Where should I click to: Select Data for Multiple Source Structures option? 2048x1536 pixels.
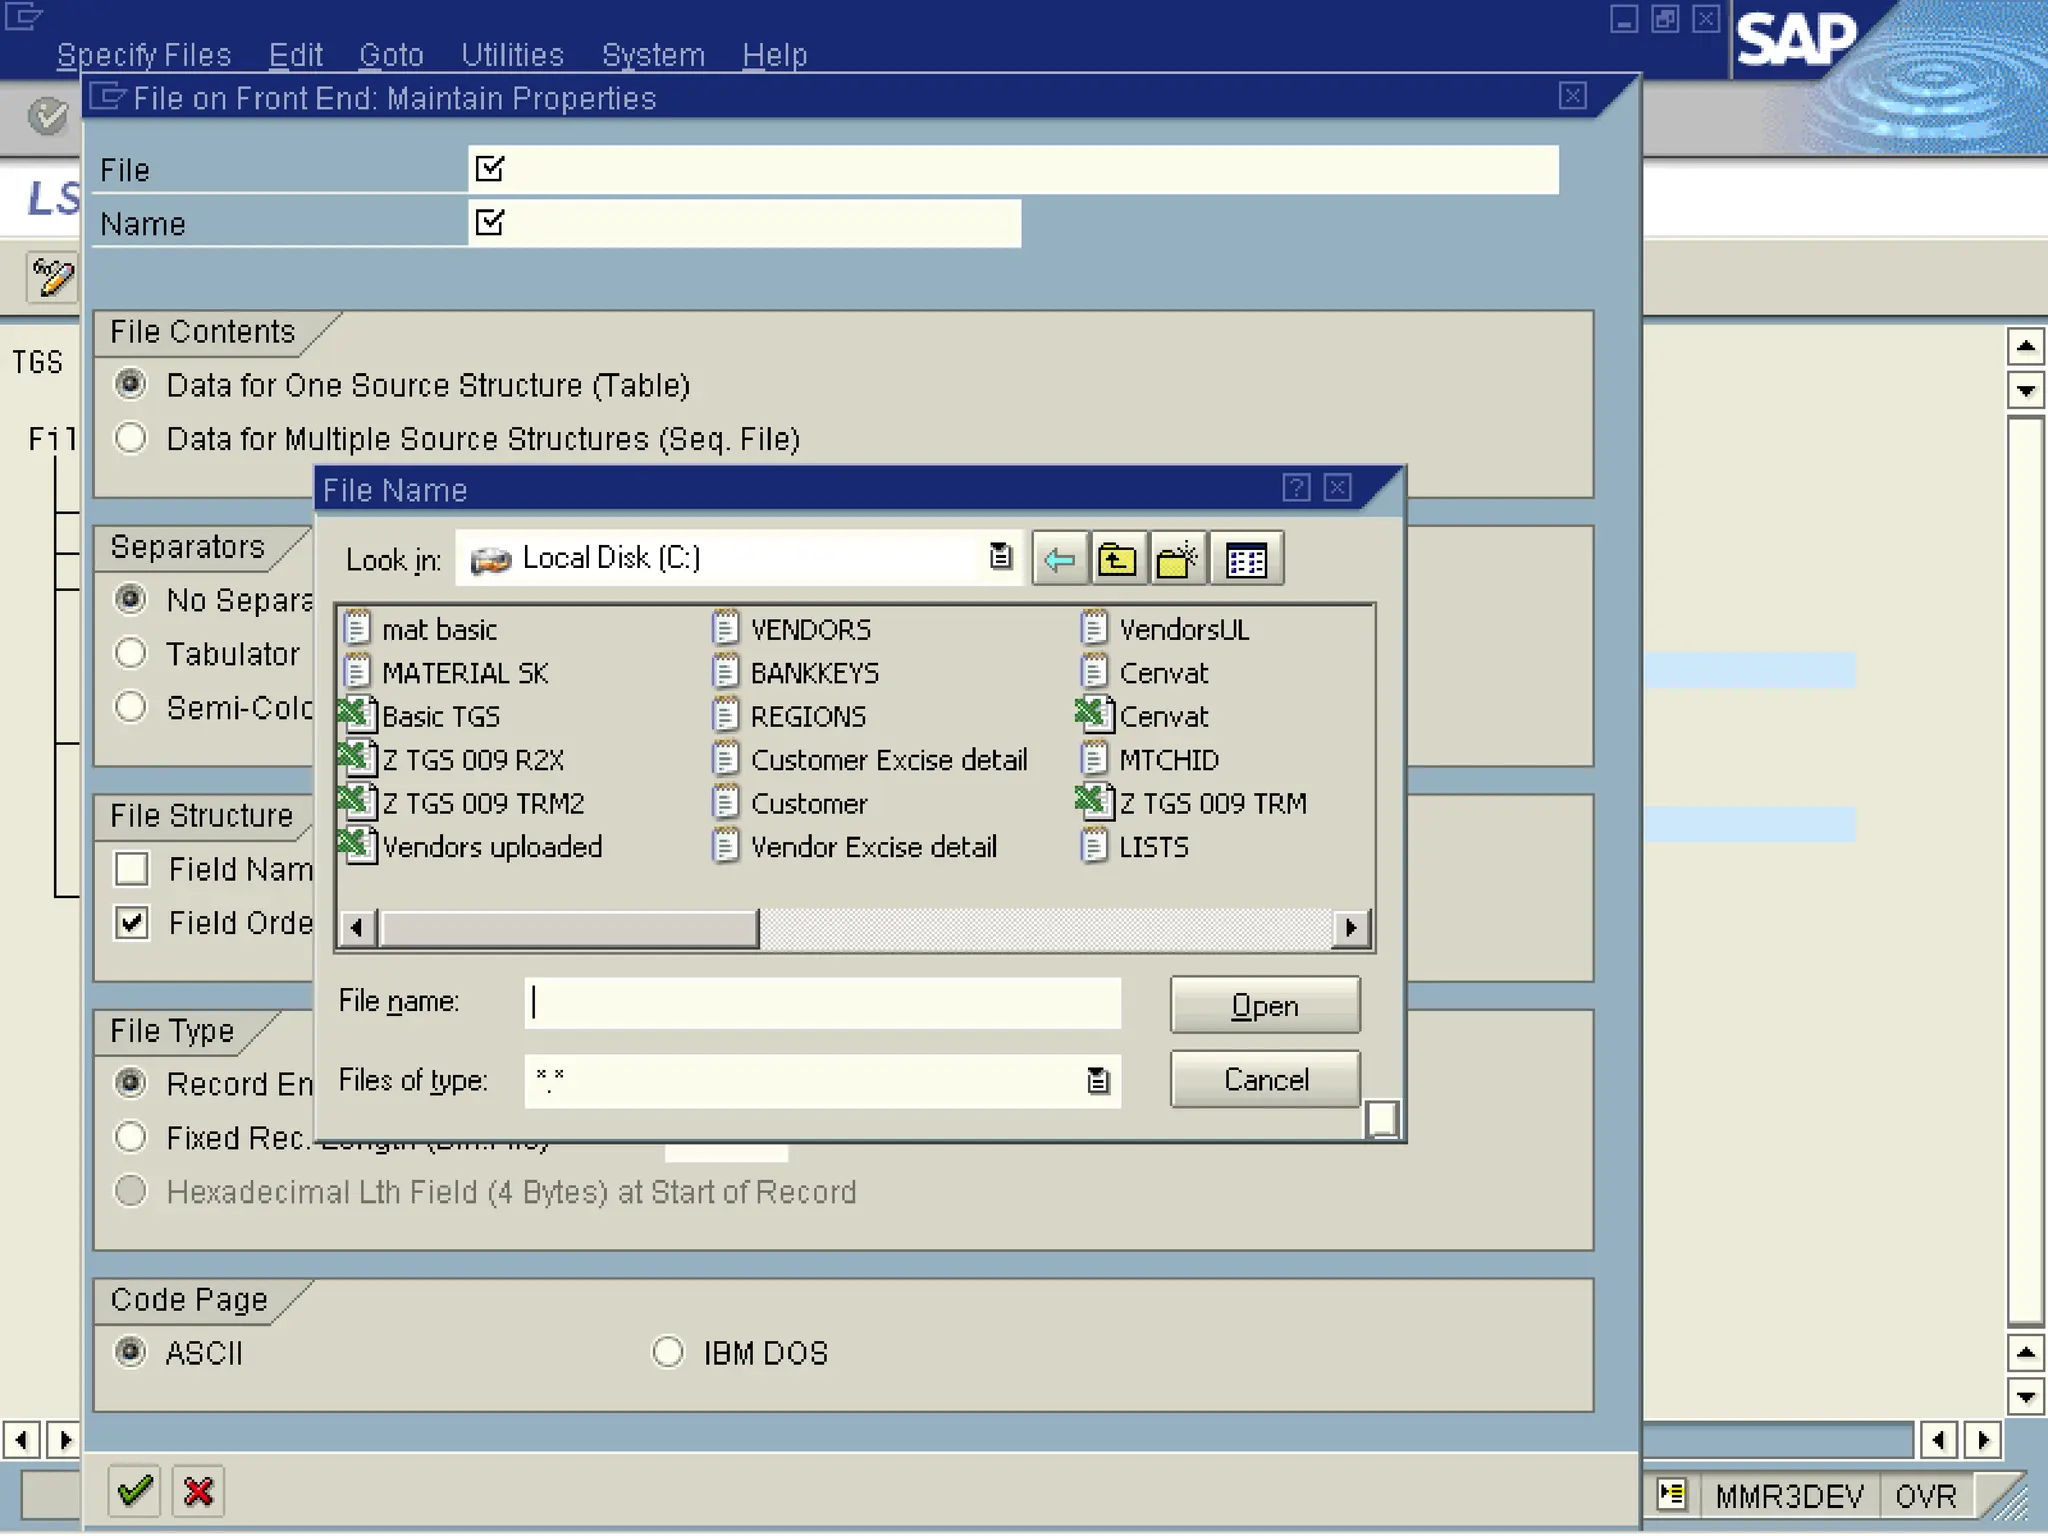click(x=131, y=438)
